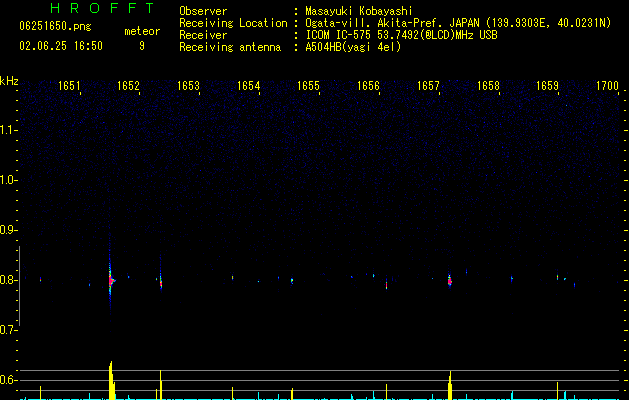
Task: Click time axis marker 1657
Action: [428, 86]
